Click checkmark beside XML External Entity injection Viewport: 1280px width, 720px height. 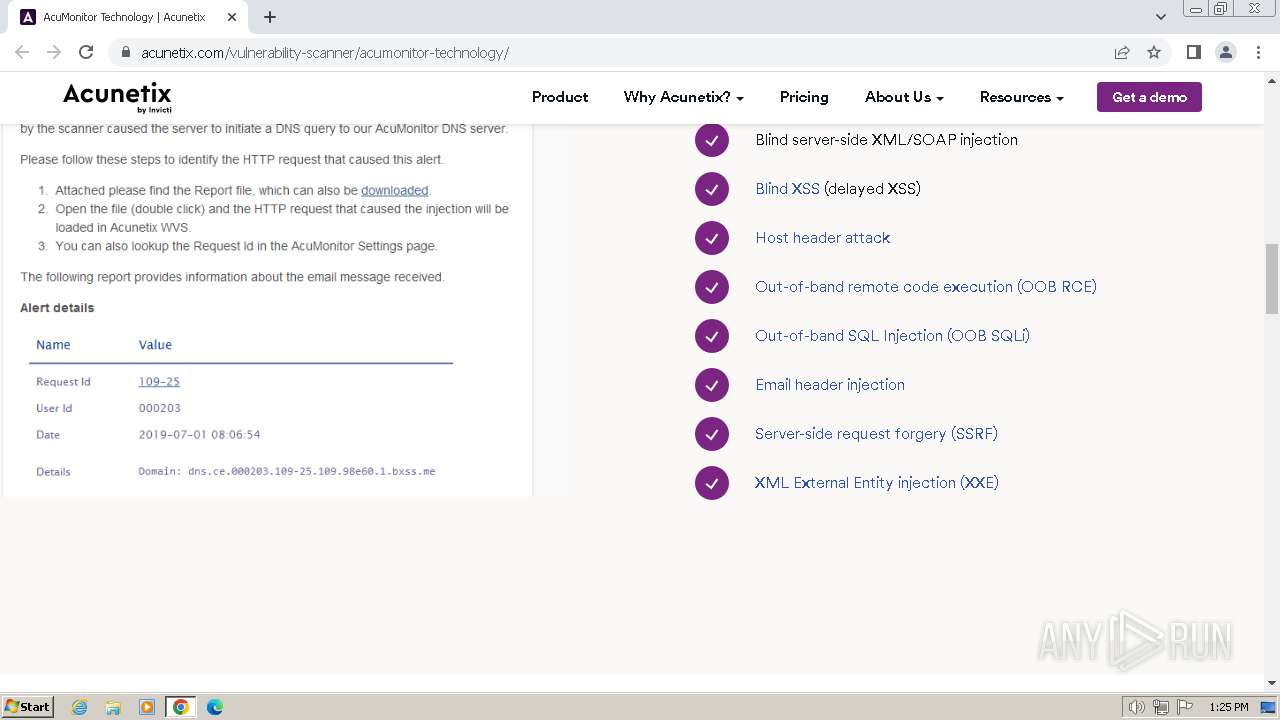(712, 483)
